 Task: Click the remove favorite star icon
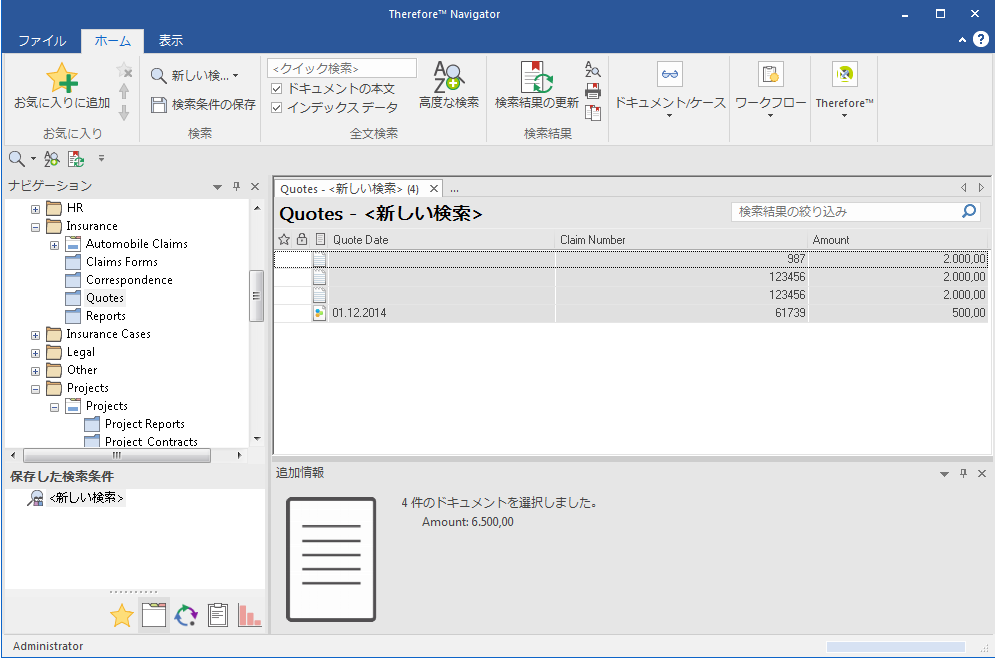(x=124, y=70)
